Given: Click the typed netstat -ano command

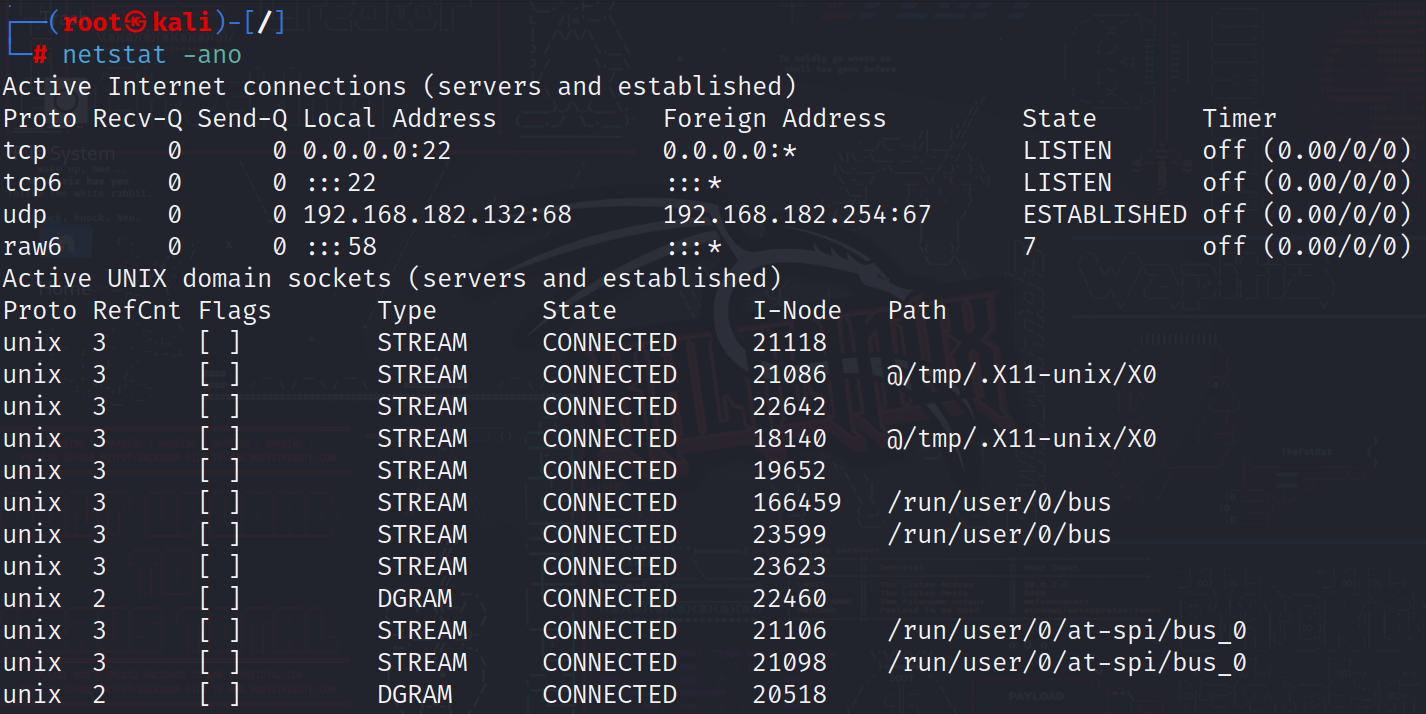Looking at the screenshot, I should click(152, 55).
